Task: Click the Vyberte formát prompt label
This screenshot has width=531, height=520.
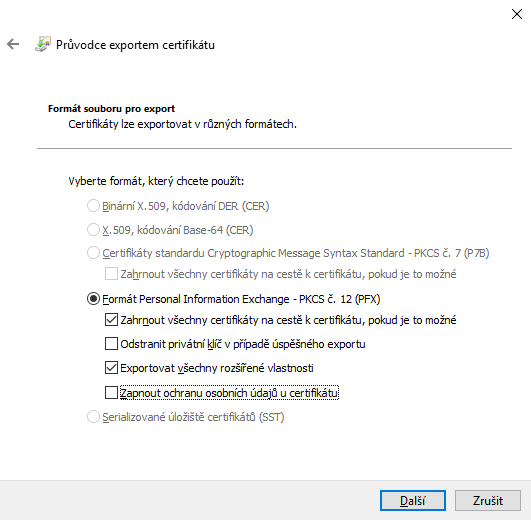Action: pos(156,181)
